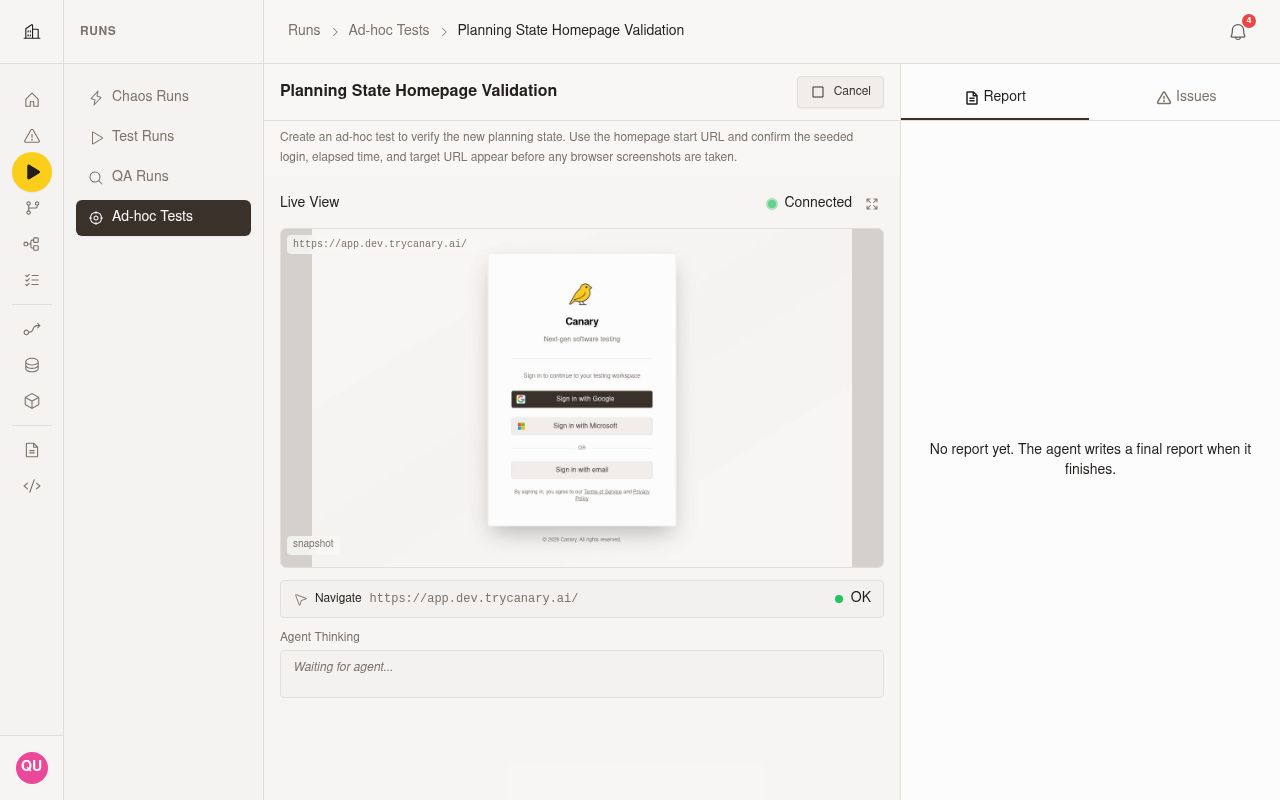This screenshot has height=800, width=1280.
Task: Open the checklist icon in sidebar
Action: (x=32, y=280)
